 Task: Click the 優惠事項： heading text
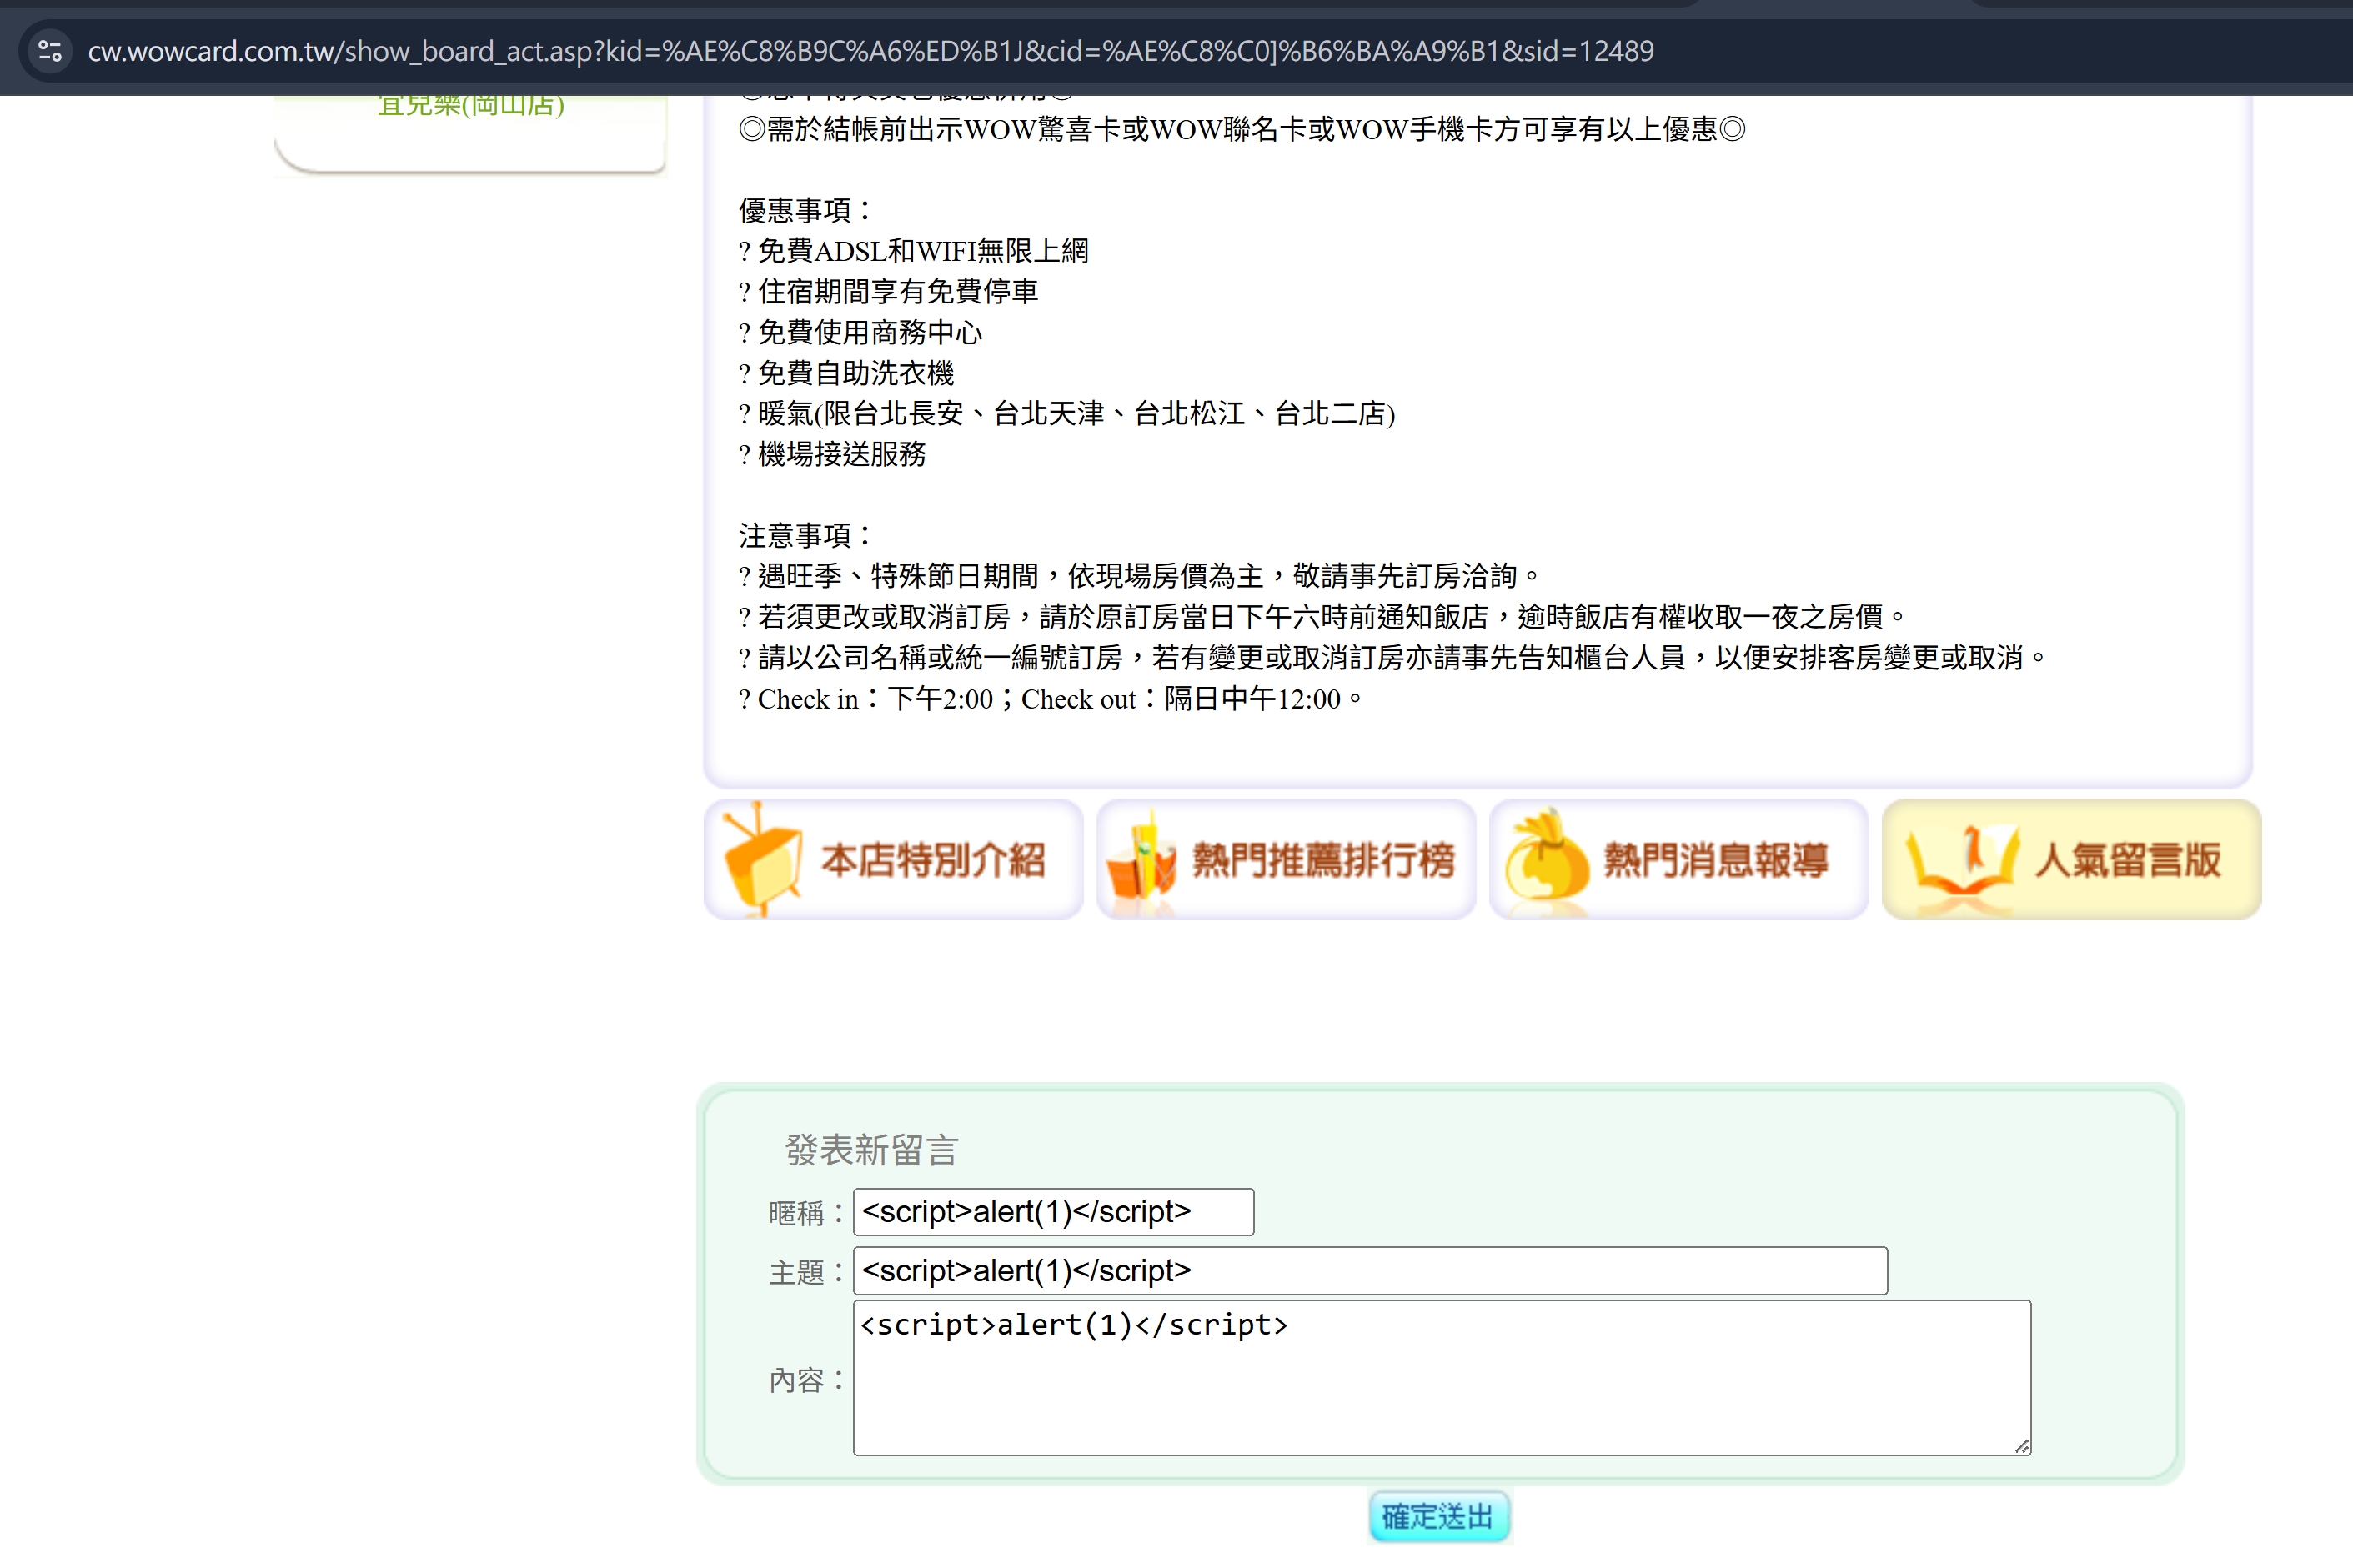[x=805, y=210]
